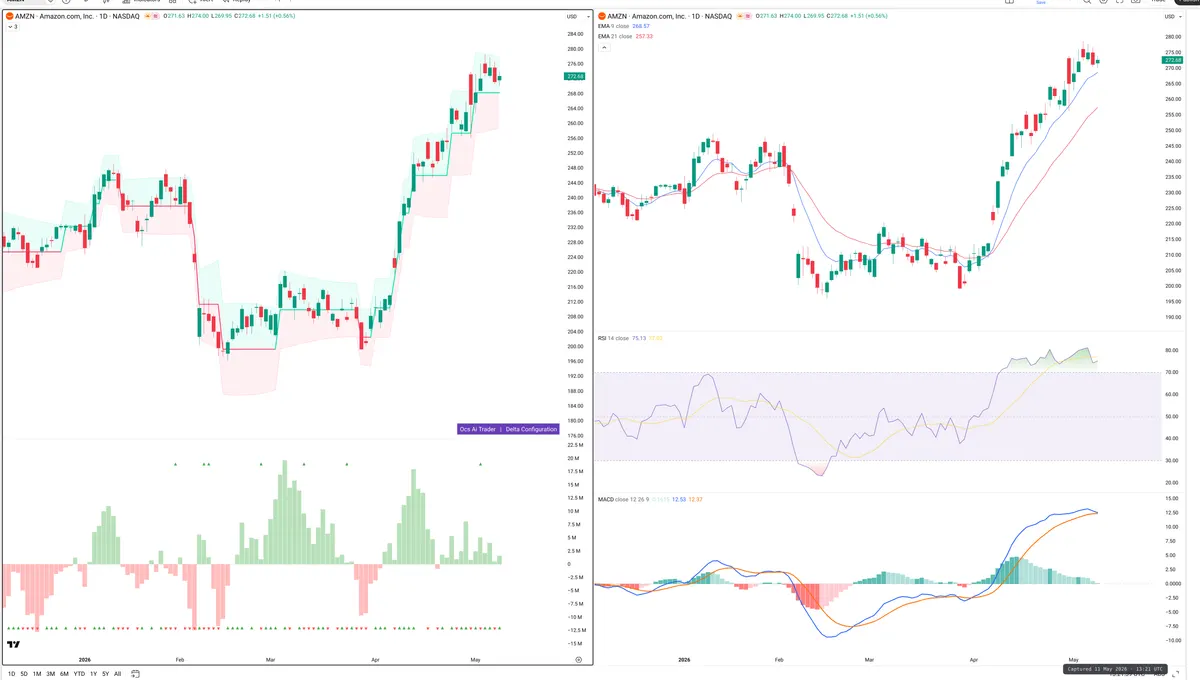The width and height of the screenshot is (1200, 680).
Task: Click the Apr label on left time axis
Action: pos(375,660)
